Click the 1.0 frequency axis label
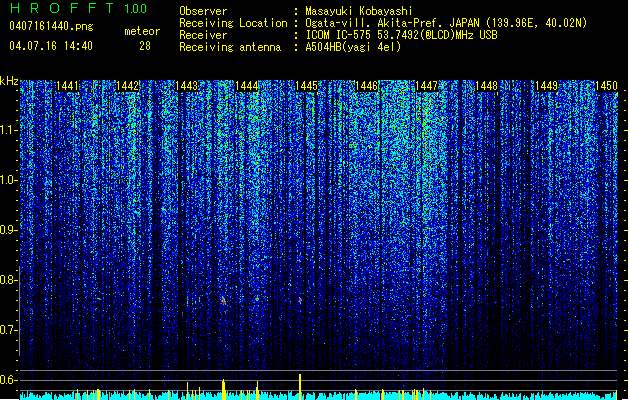The height and width of the screenshot is (400, 629). click(x=9, y=180)
